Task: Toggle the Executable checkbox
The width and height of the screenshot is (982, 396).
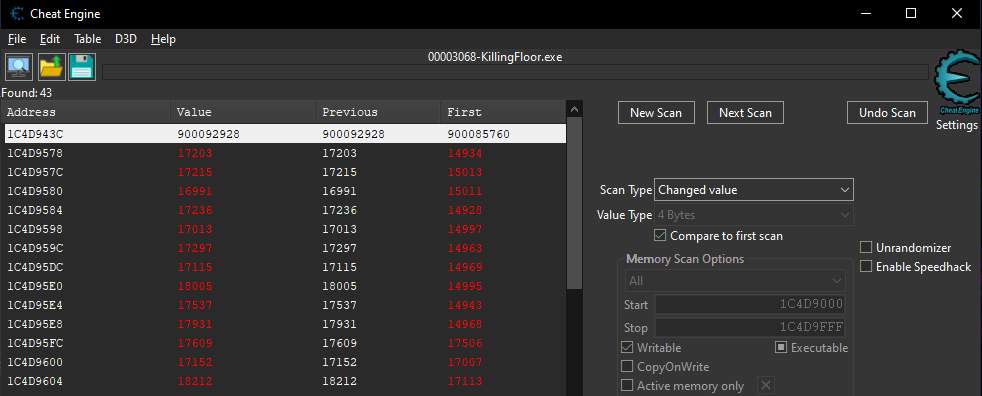Action: pyautogui.click(x=780, y=347)
